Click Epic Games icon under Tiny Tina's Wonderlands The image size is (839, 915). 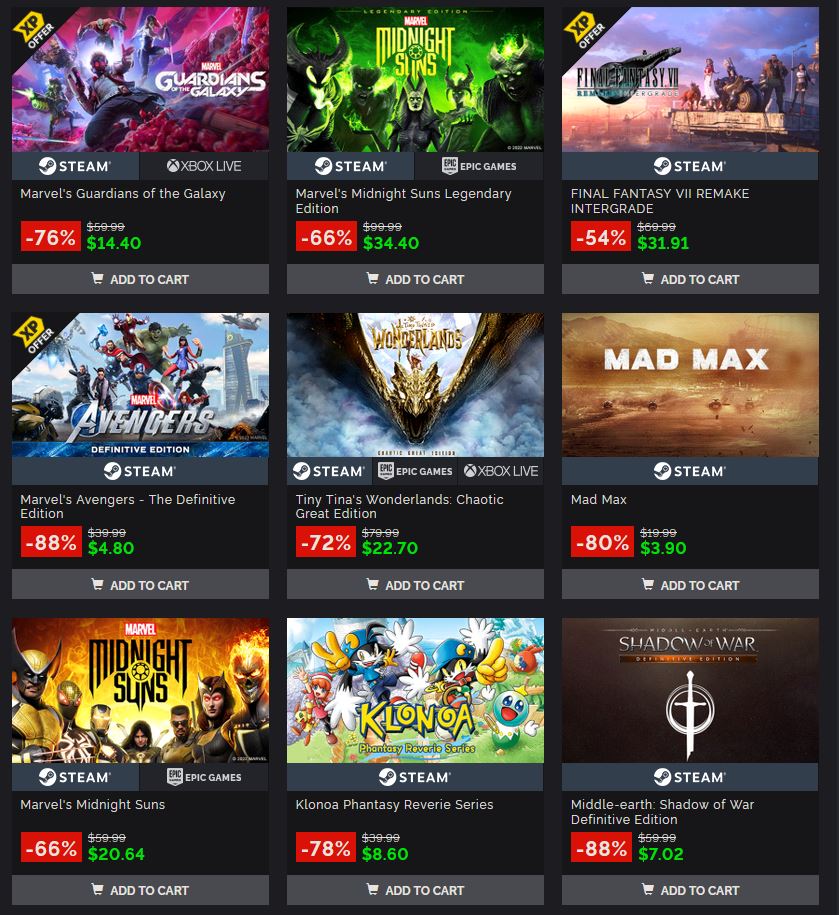tap(415, 471)
